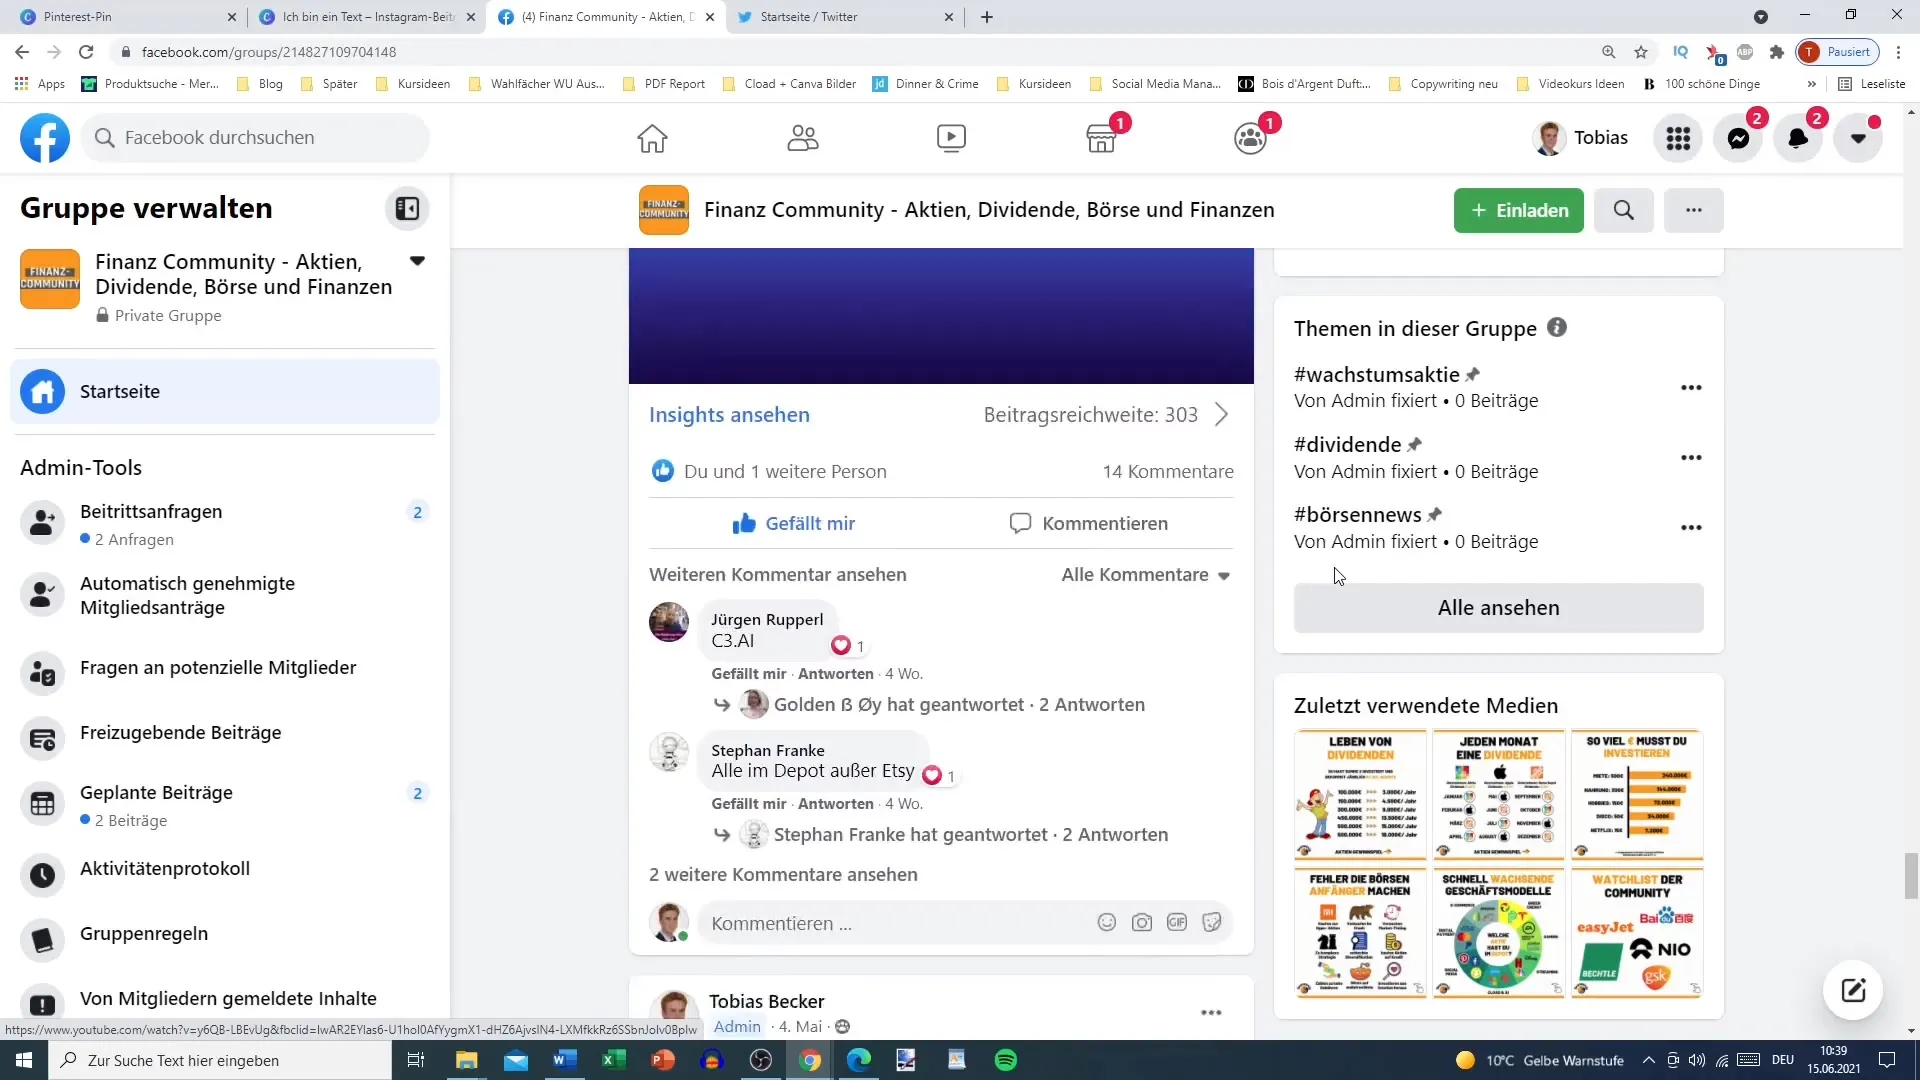Open Geplante Beiträge
This screenshot has height=1080, width=1920.
[x=225, y=805]
